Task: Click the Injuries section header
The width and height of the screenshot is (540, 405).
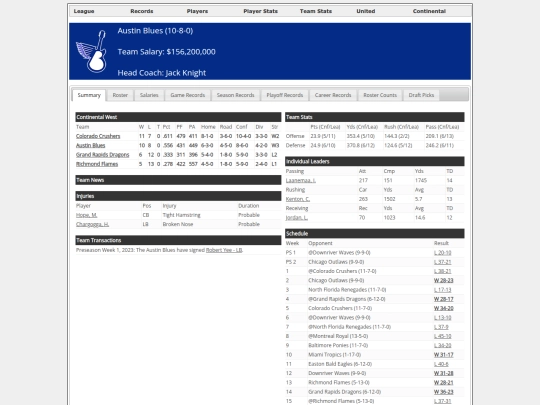Action: [x=178, y=196]
